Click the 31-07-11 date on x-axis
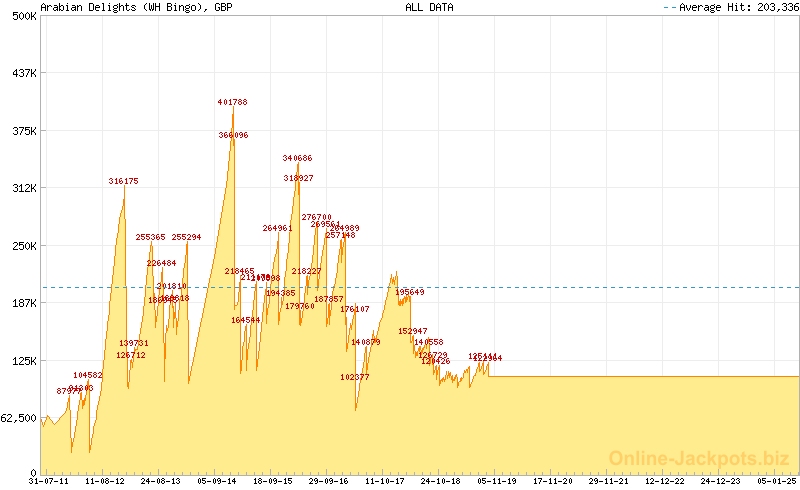800x490 pixels. (49, 481)
